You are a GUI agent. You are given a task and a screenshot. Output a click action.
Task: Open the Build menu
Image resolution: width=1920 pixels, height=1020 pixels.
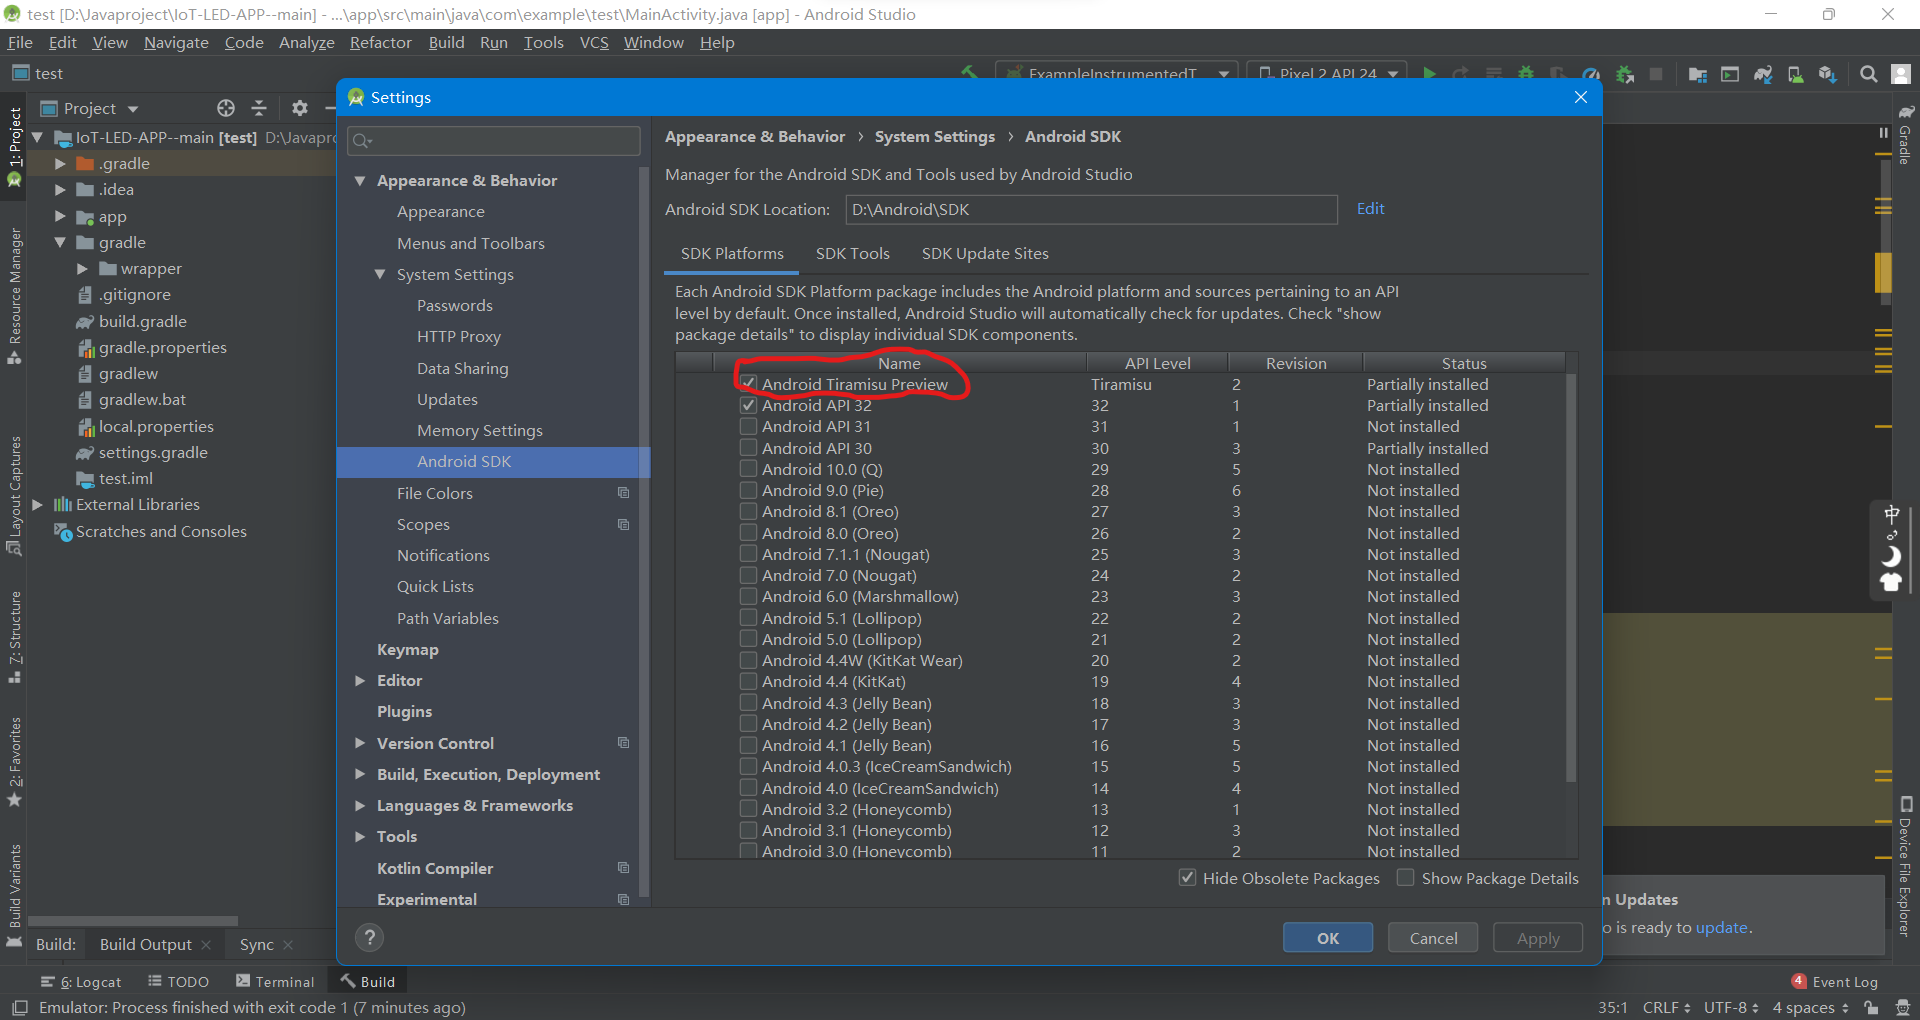(x=446, y=43)
